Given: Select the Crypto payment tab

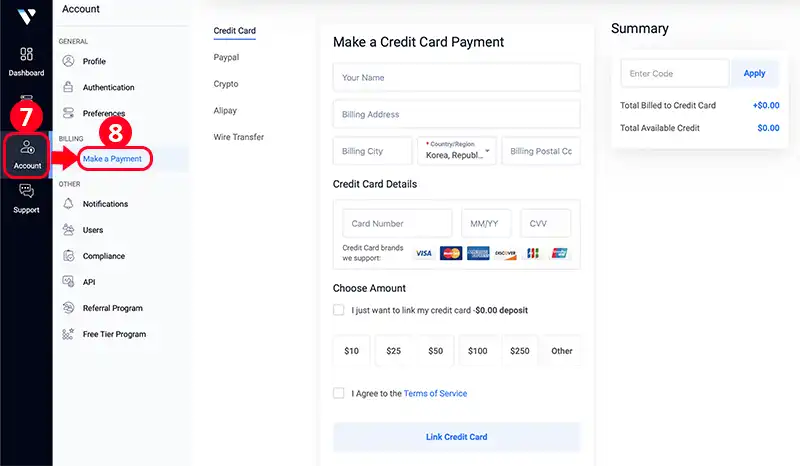Looking at the screenshot, I should point(226,84).
